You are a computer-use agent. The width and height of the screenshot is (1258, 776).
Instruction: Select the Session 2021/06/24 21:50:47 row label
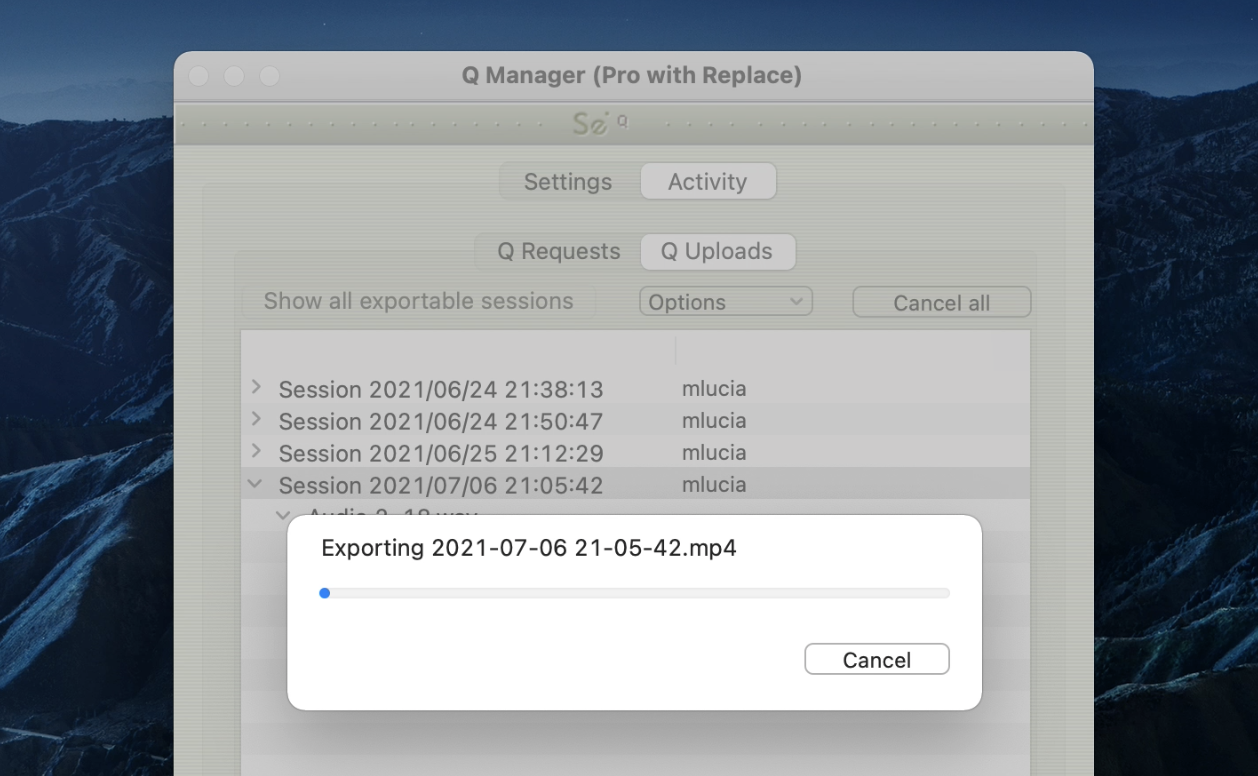[x=440, y=421]
